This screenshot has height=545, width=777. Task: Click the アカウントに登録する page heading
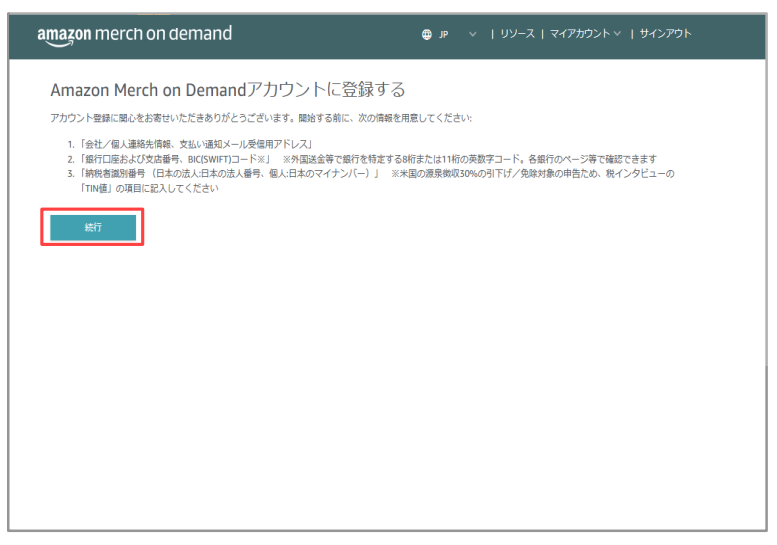coord(228,90)
